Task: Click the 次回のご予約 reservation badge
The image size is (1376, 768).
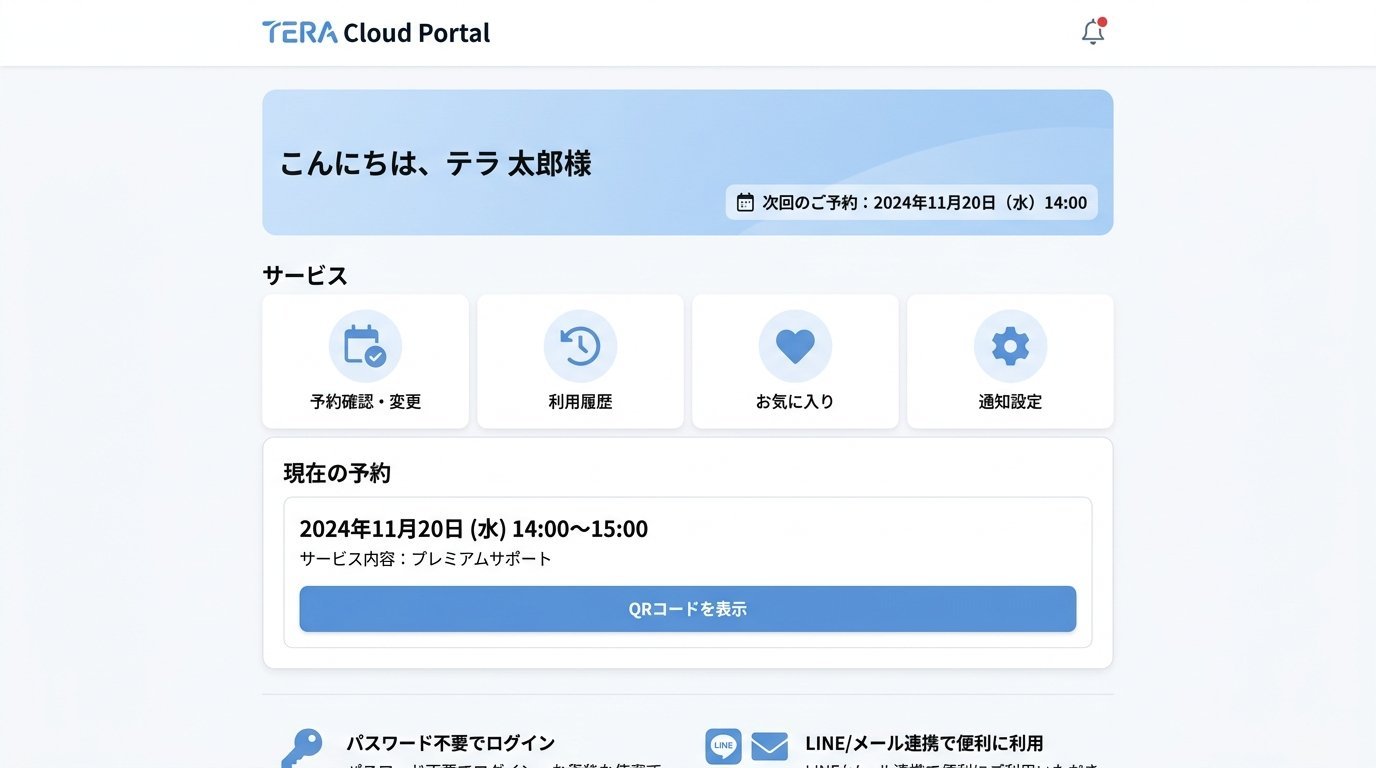Action: 911,202
